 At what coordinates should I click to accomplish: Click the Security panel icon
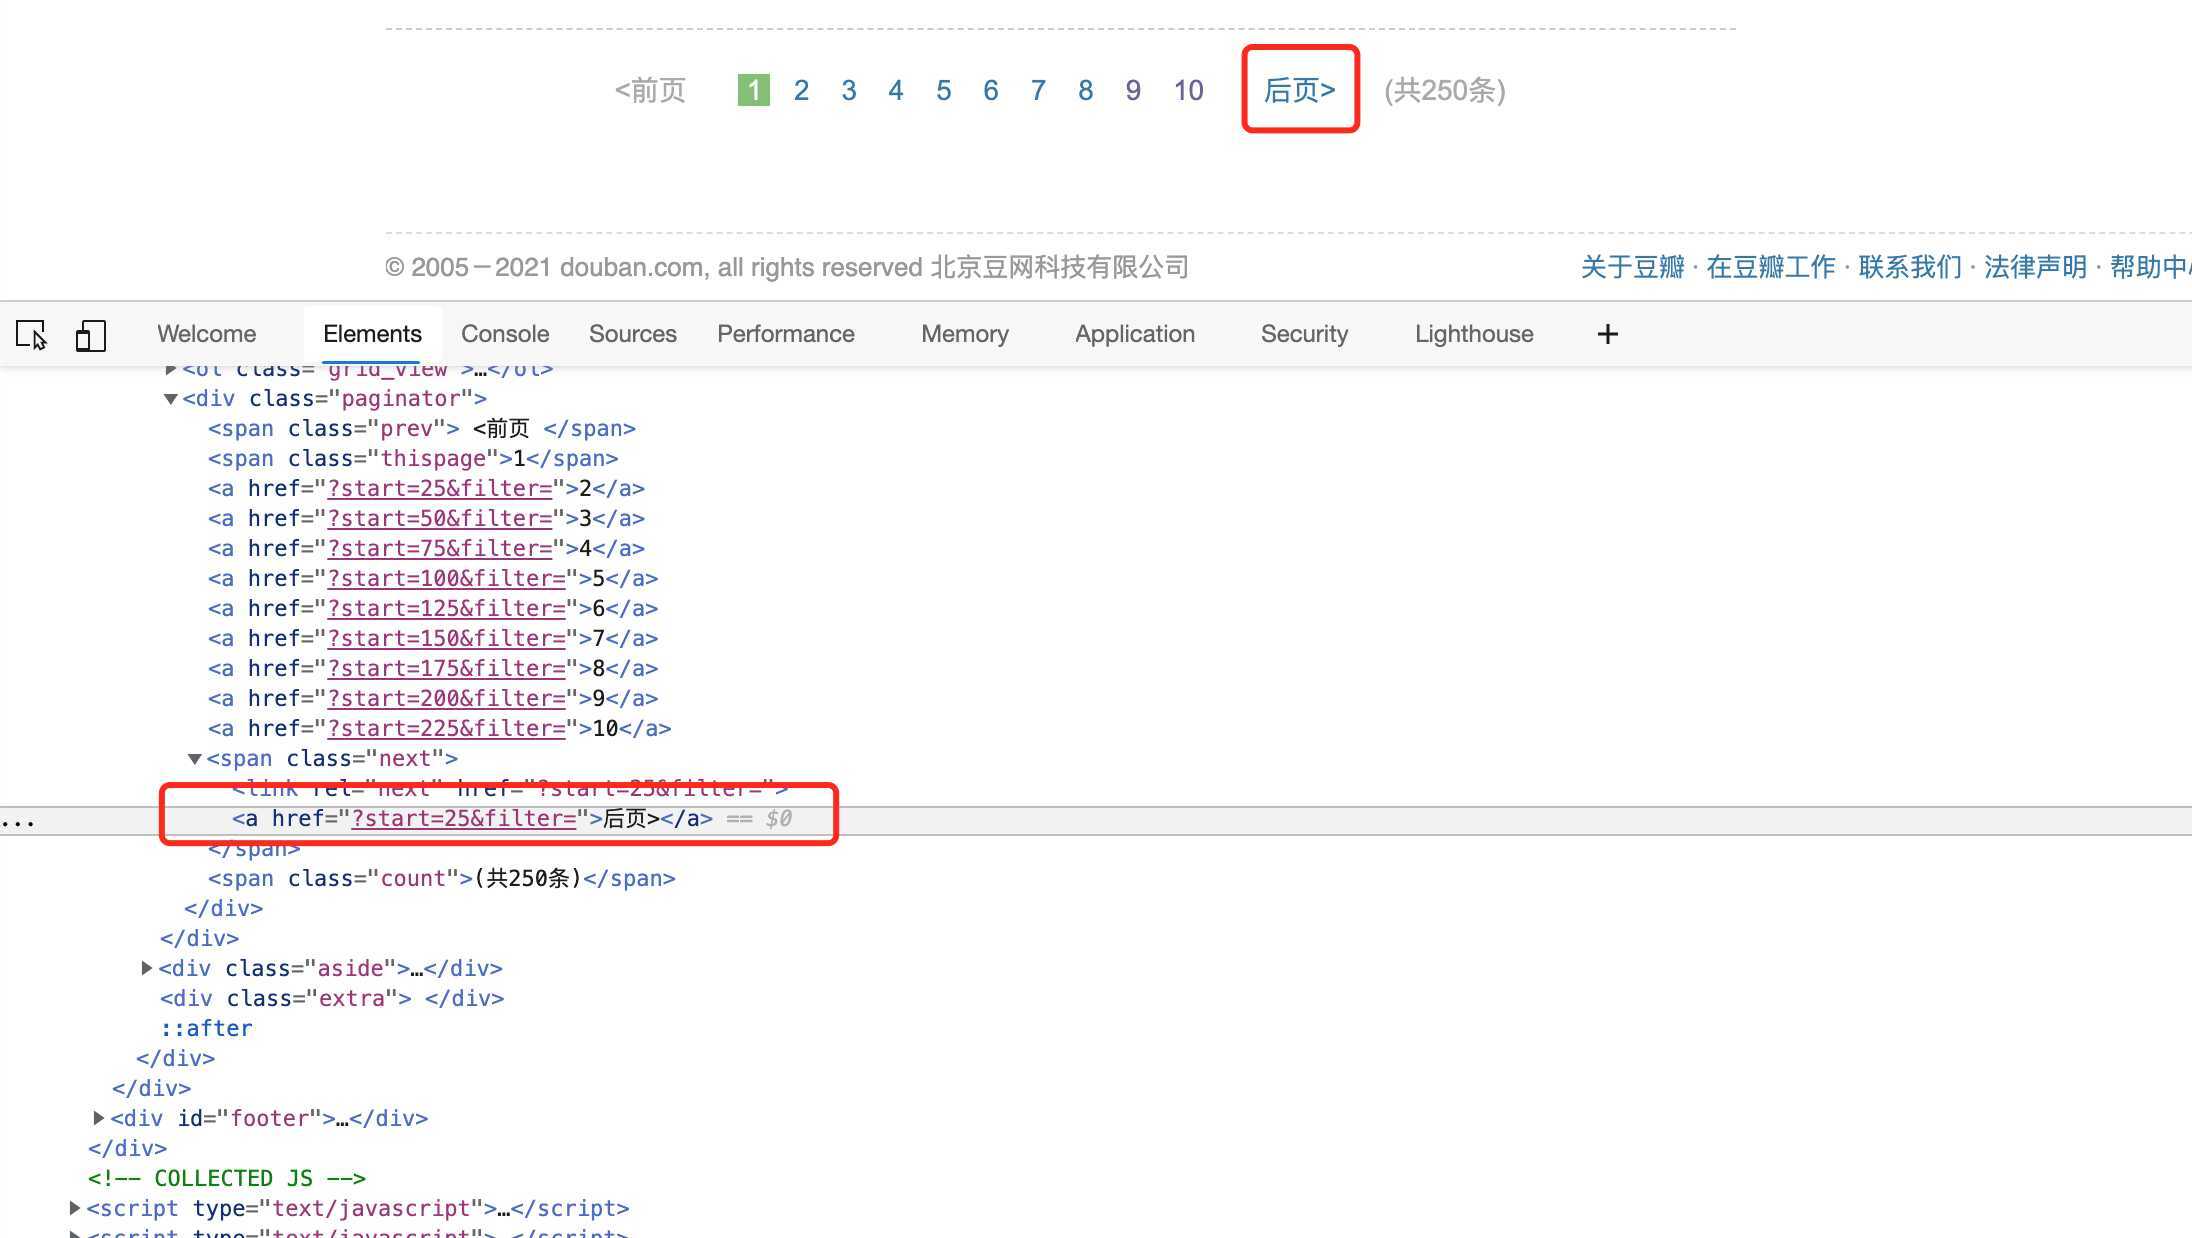(x=1305, y=334)
